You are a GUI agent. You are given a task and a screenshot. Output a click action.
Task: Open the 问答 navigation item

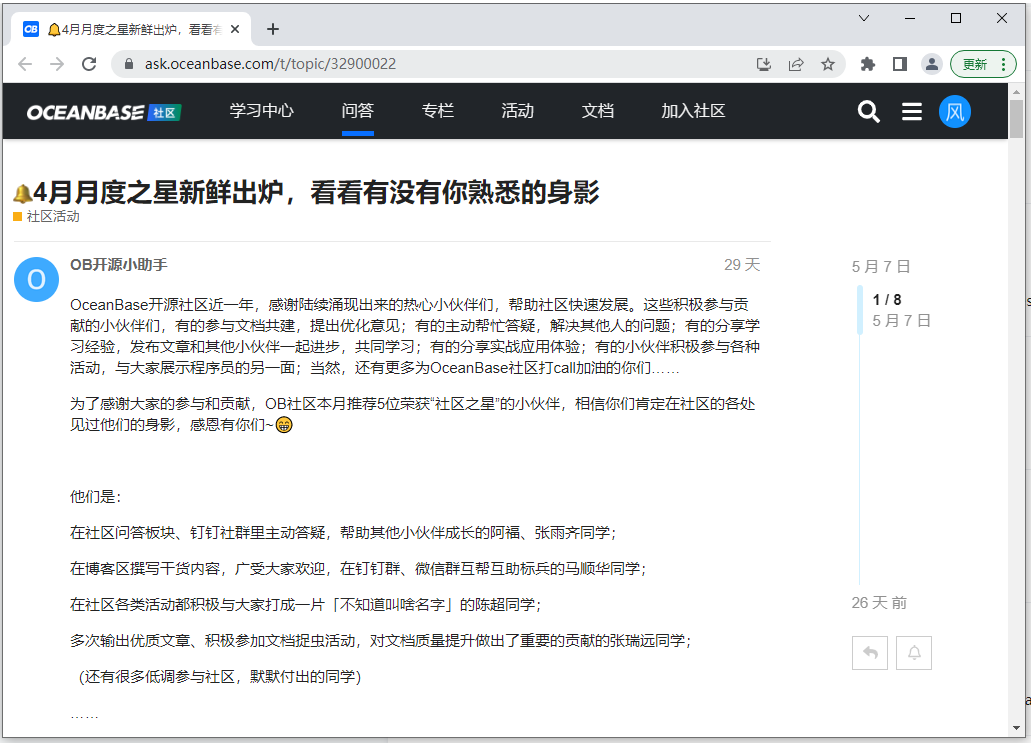pos(358,110)
